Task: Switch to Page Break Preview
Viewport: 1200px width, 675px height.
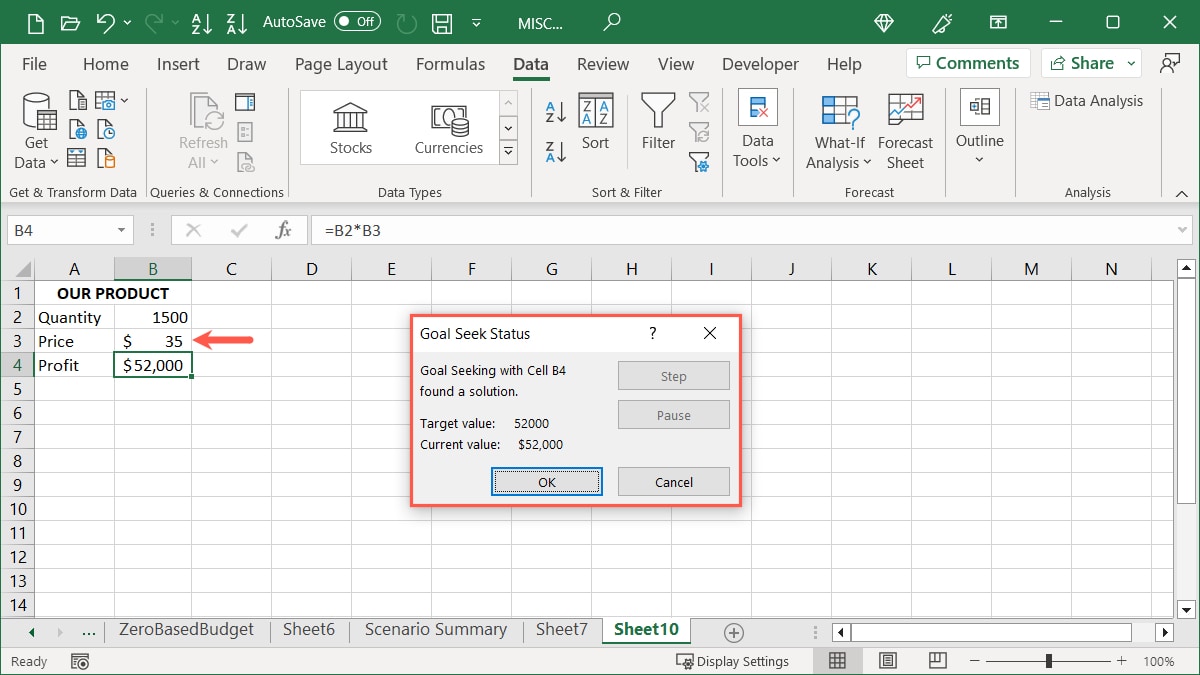Action: tap(937, 660)
